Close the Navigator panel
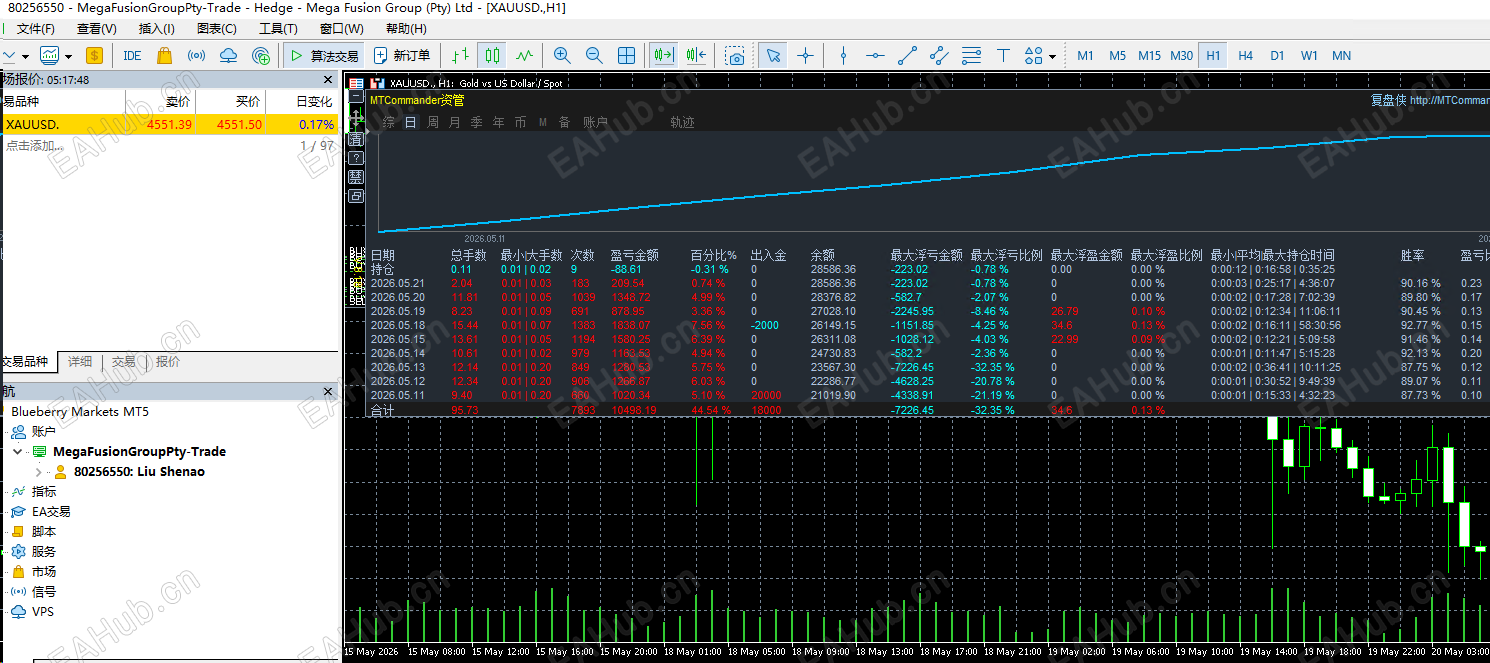1490x663 pixels. [x=328, y=391]
